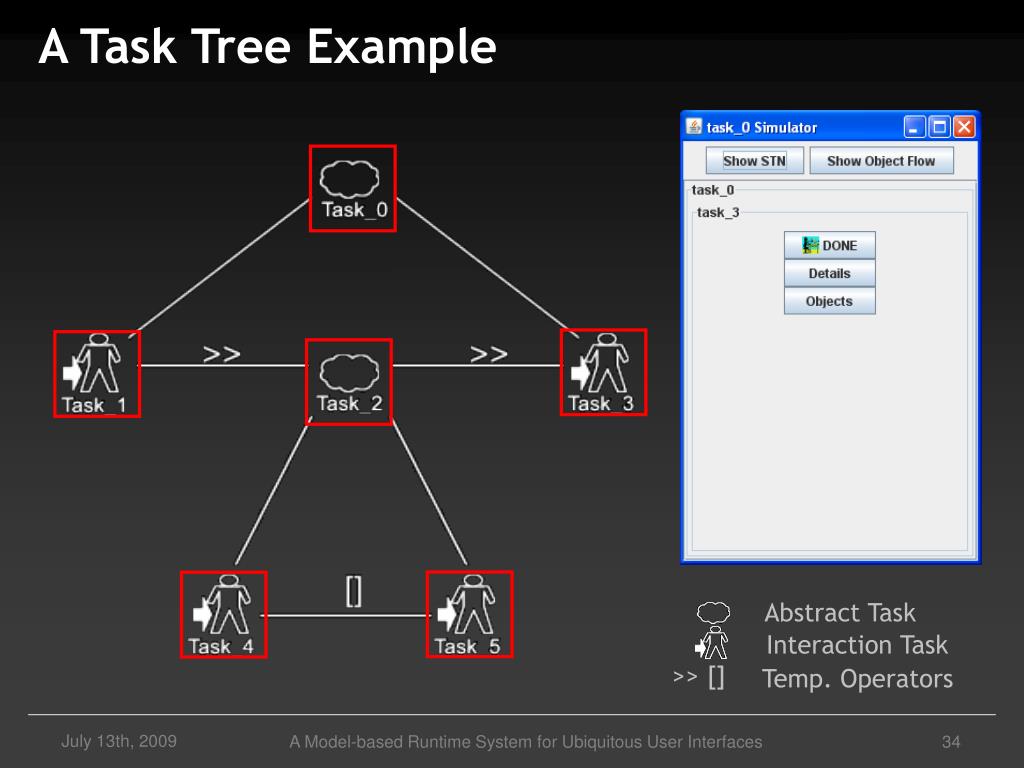This screenshot has height=768, width=1024.
Task: Open Objects for task_3
Action: 829,301
